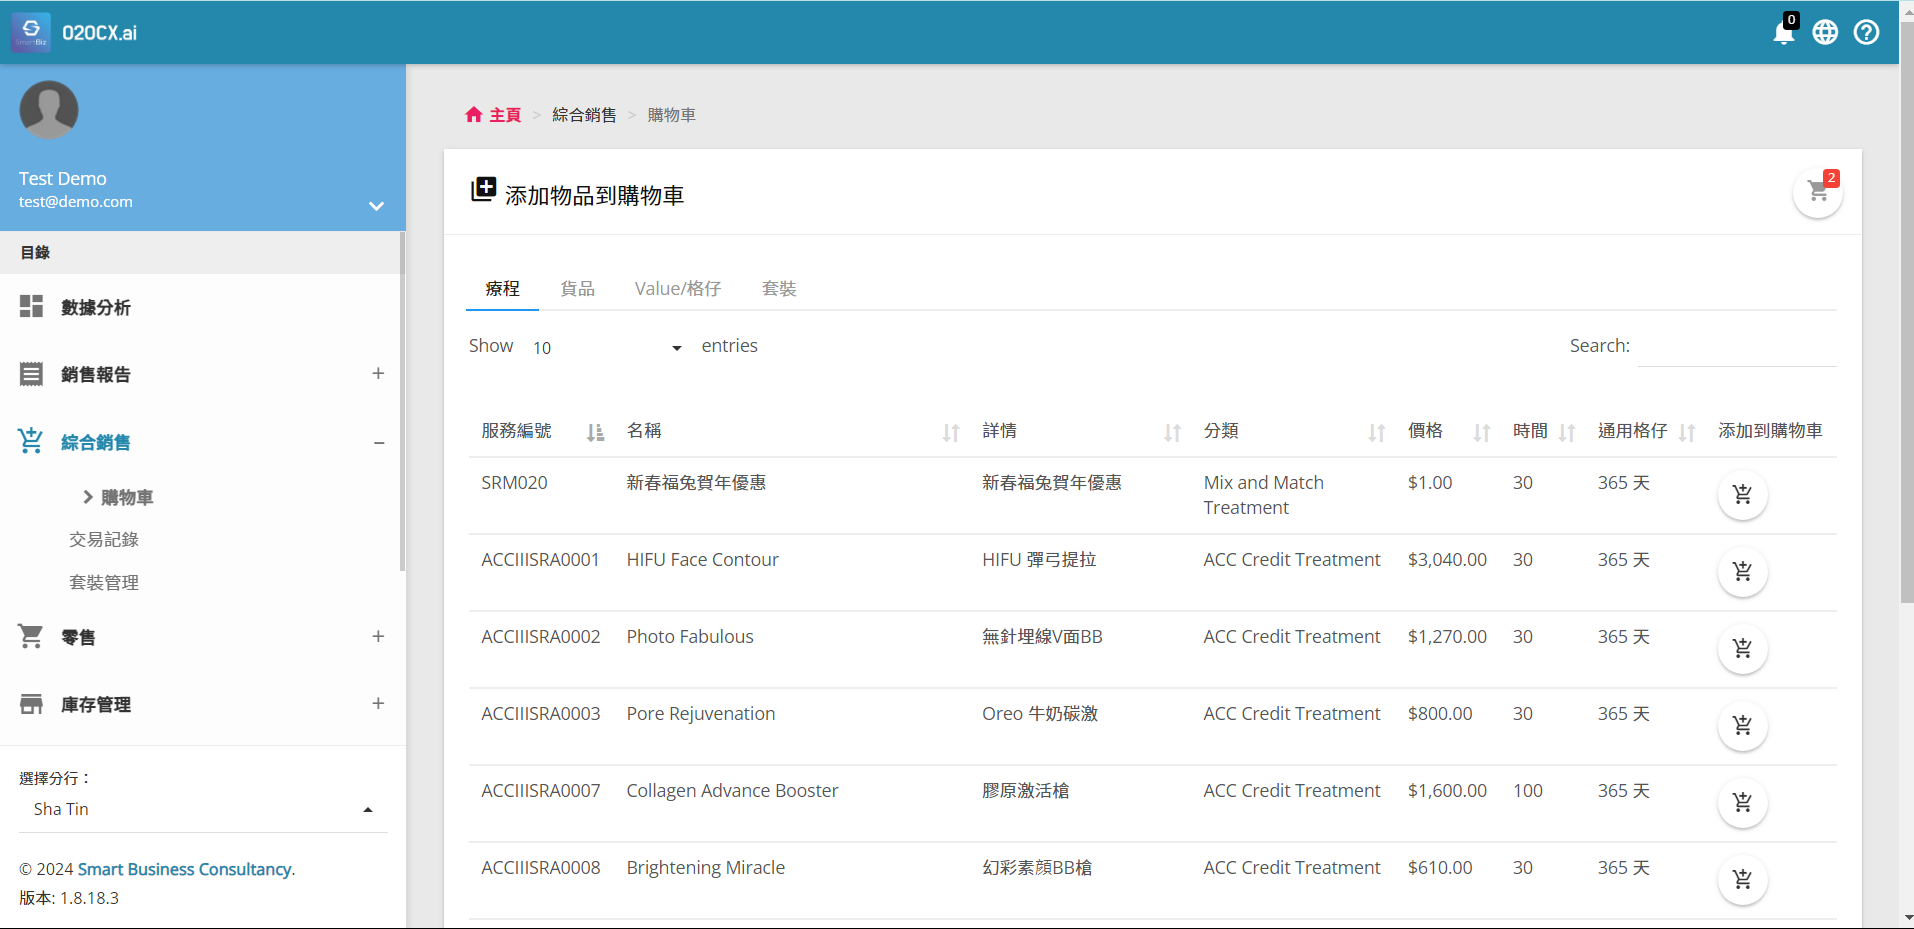This screenshot has width=1914, height=929.
Task: Collapse the 綜合銷售 sidebar section
Action: click(x=378, y=442)
